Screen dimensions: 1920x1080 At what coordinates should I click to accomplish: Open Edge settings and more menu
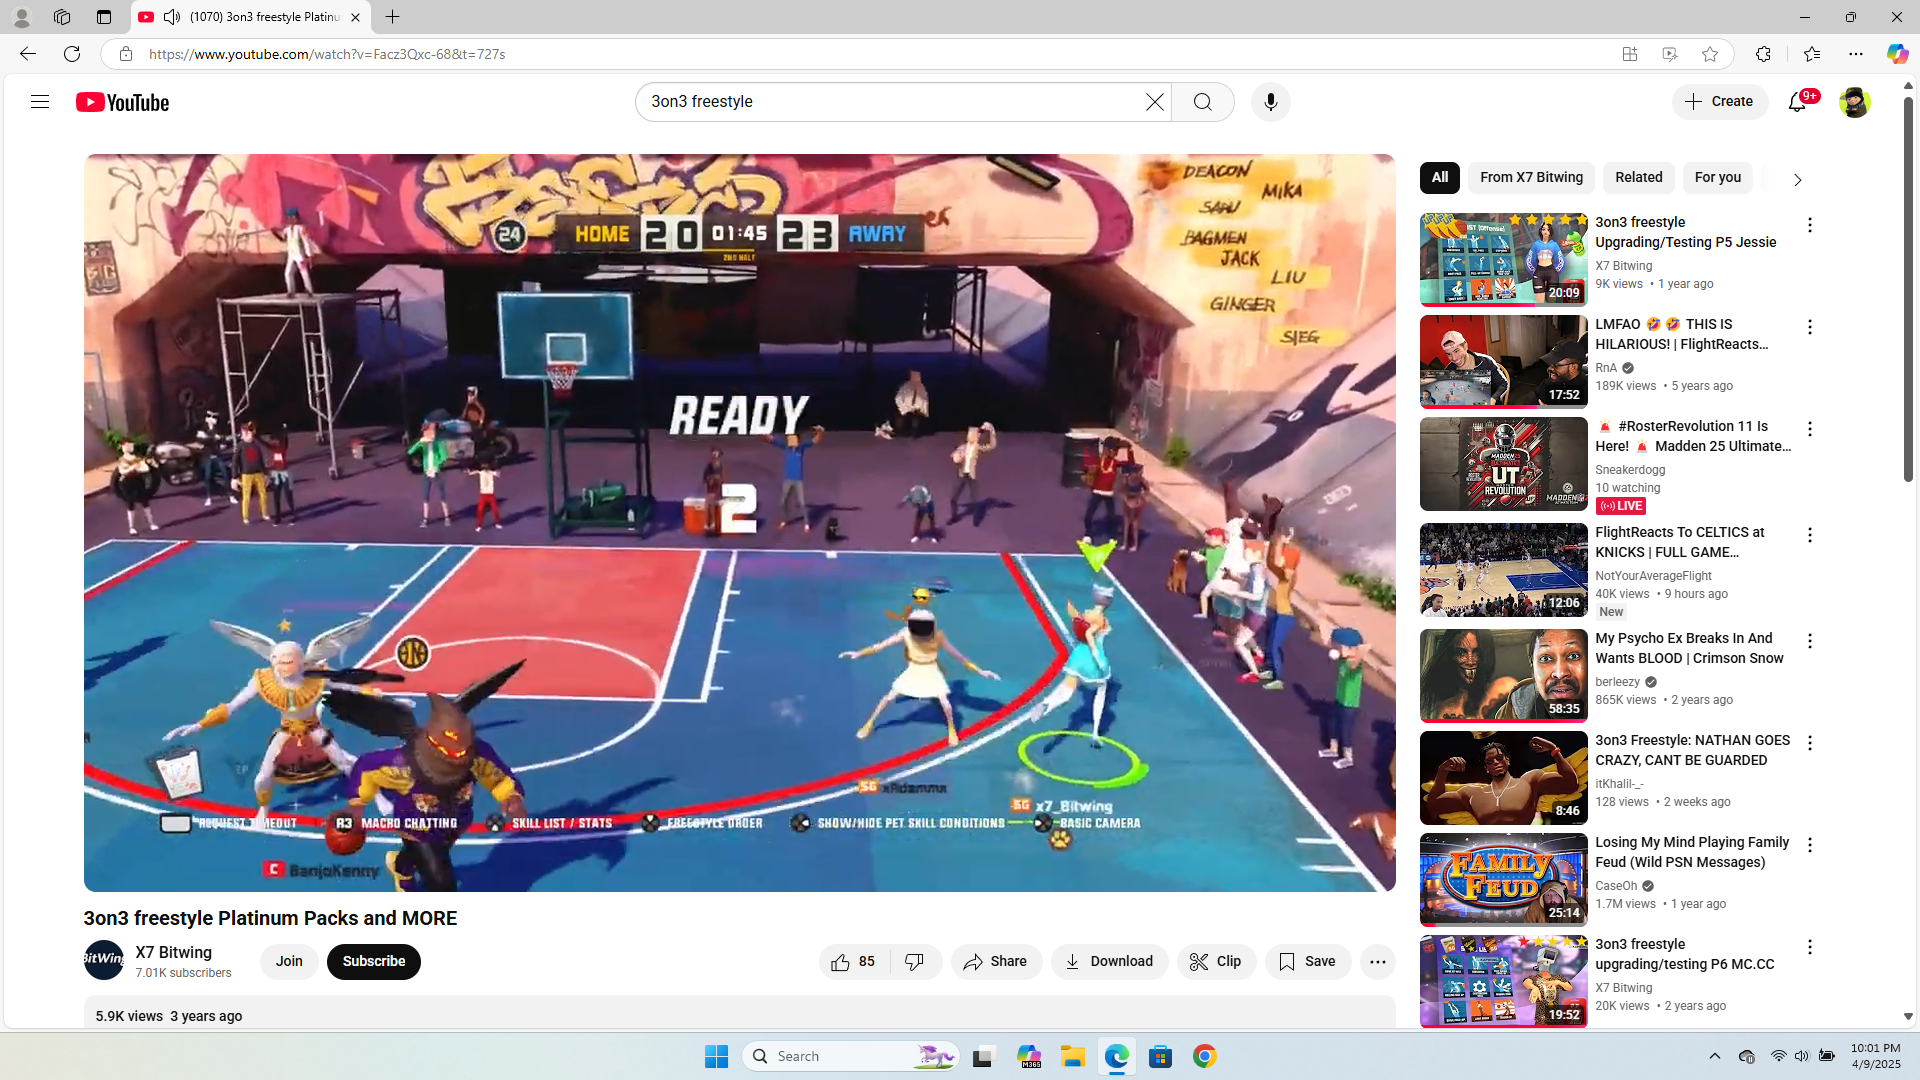click(1856, 54)
